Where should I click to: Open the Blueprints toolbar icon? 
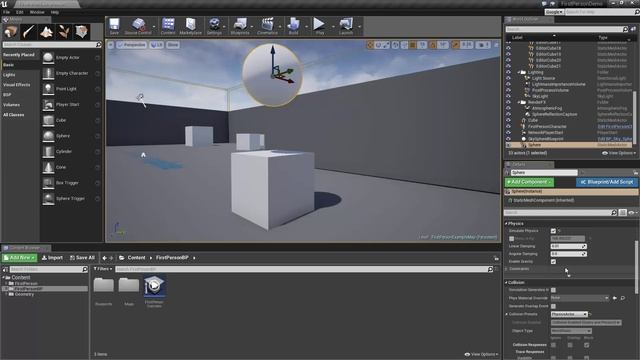pos(240,26)
